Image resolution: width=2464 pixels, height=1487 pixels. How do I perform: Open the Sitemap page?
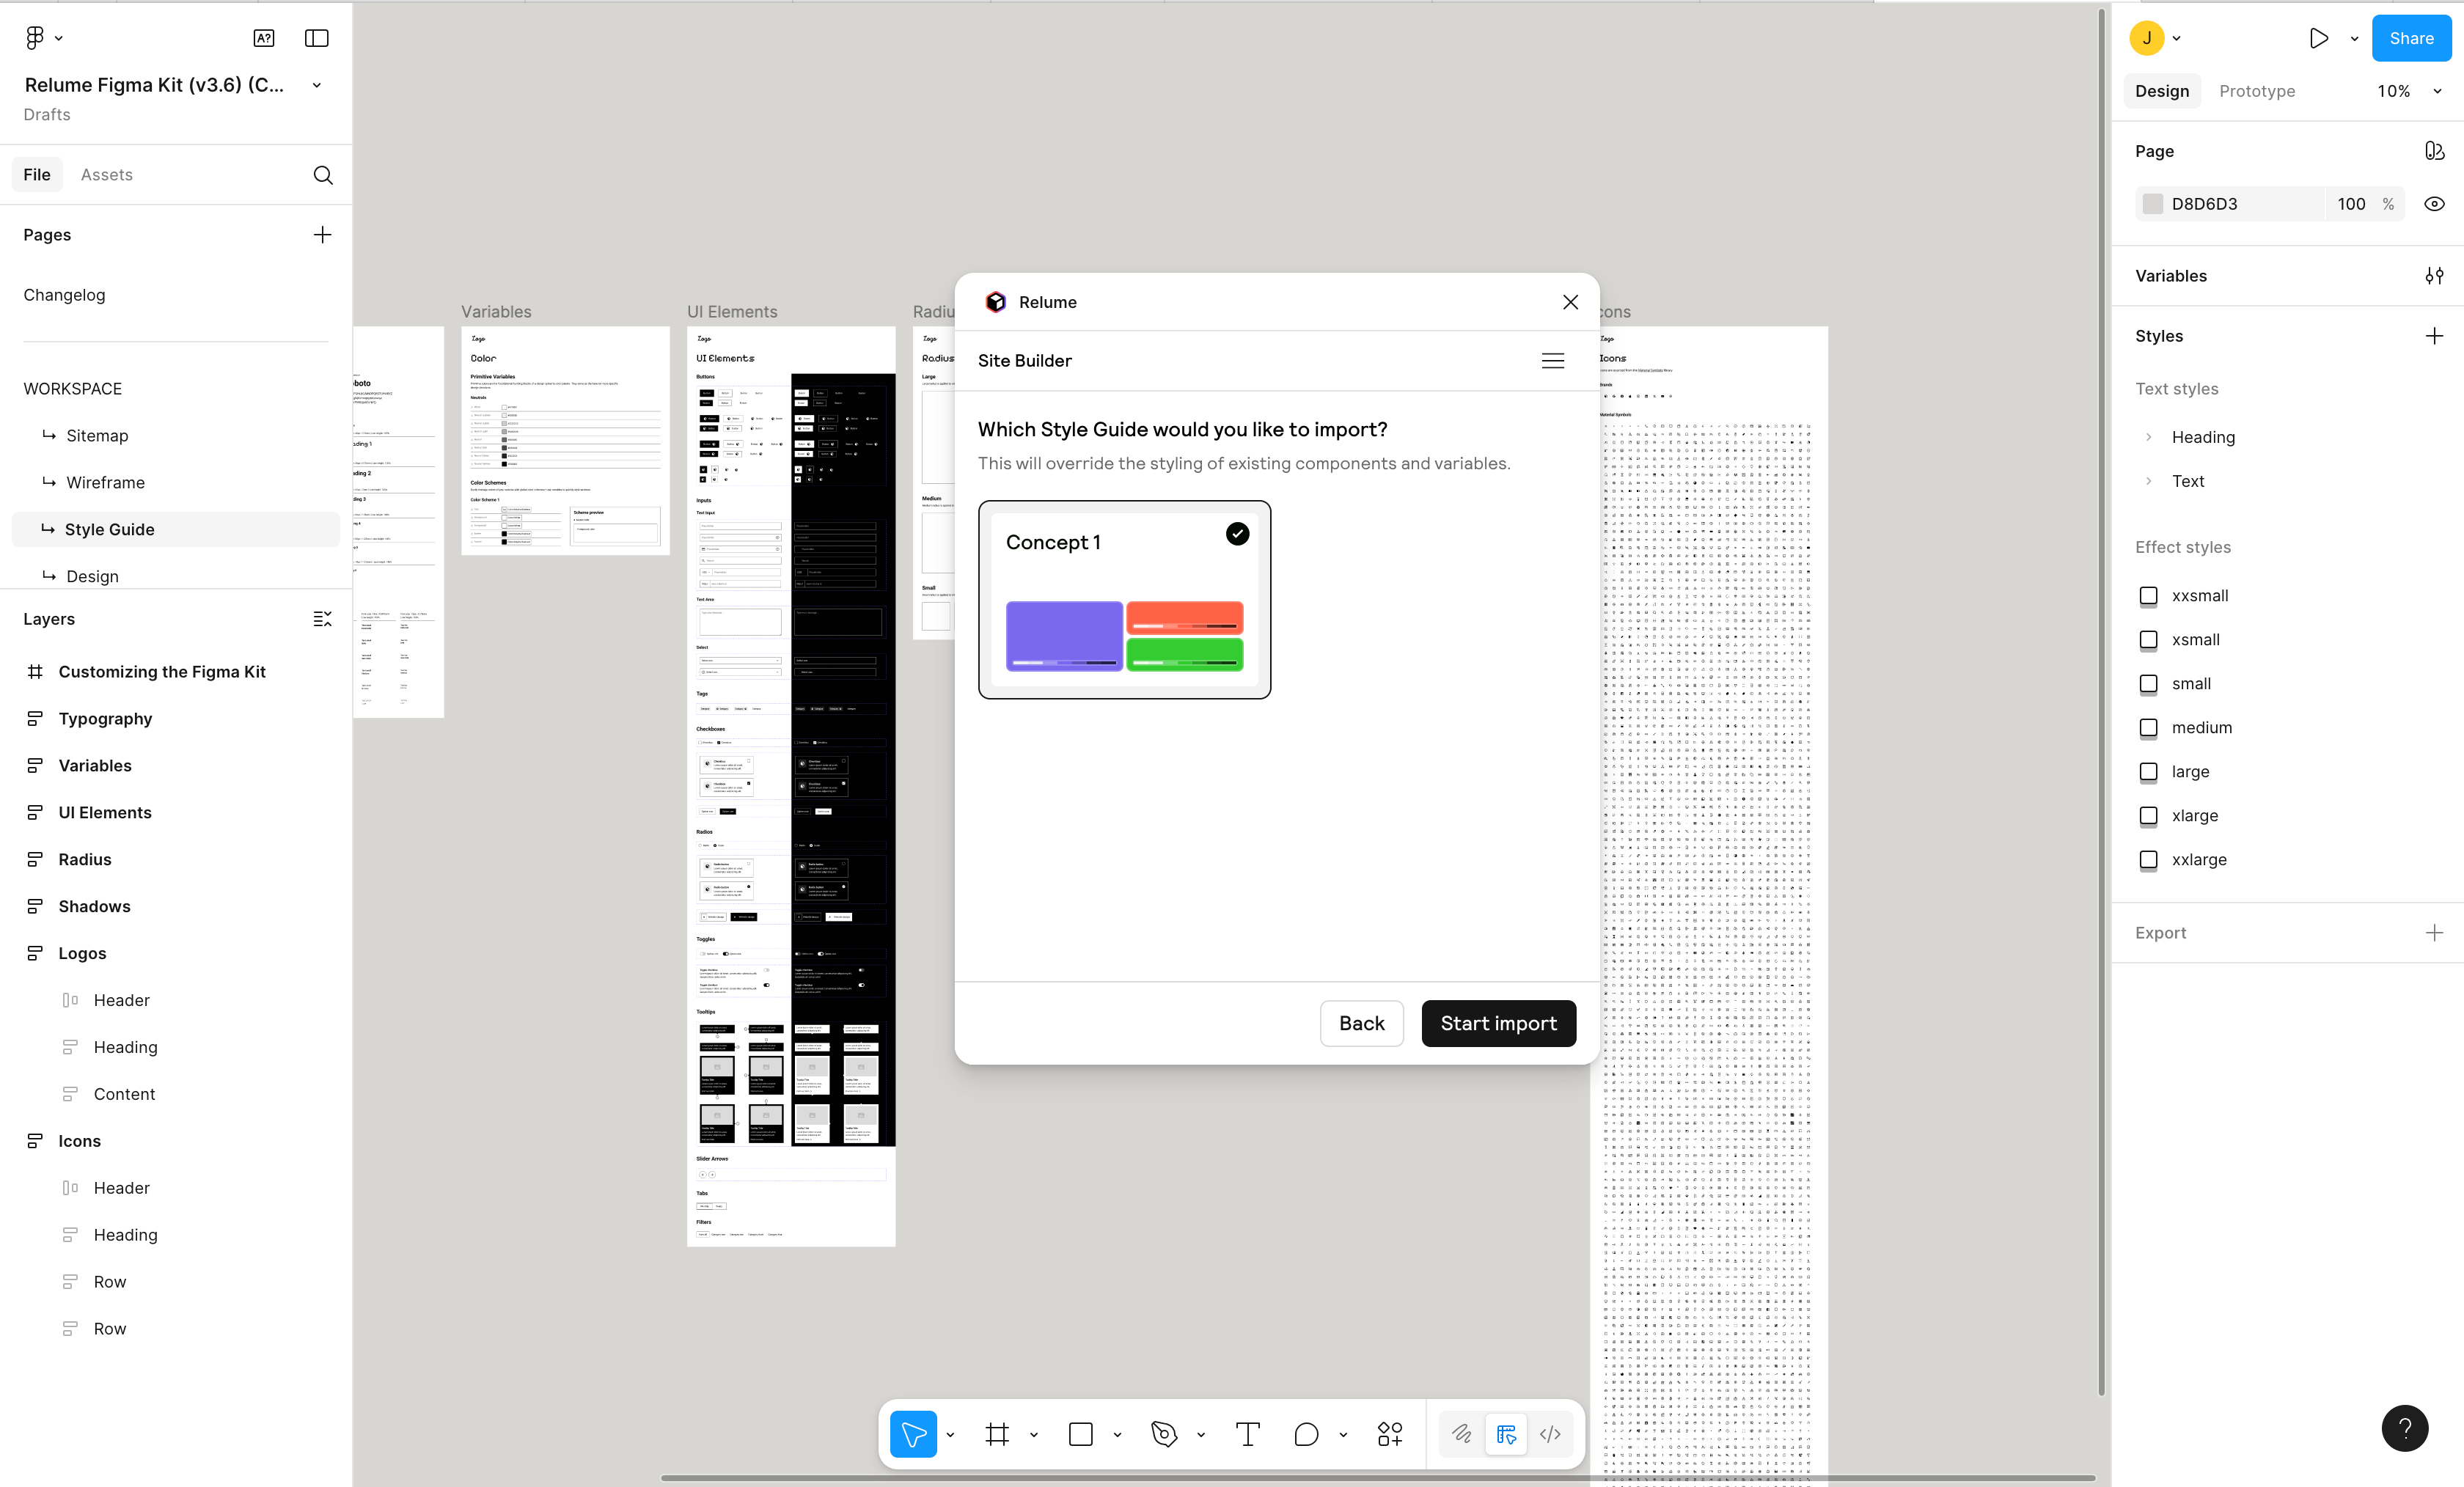[97, 436]
